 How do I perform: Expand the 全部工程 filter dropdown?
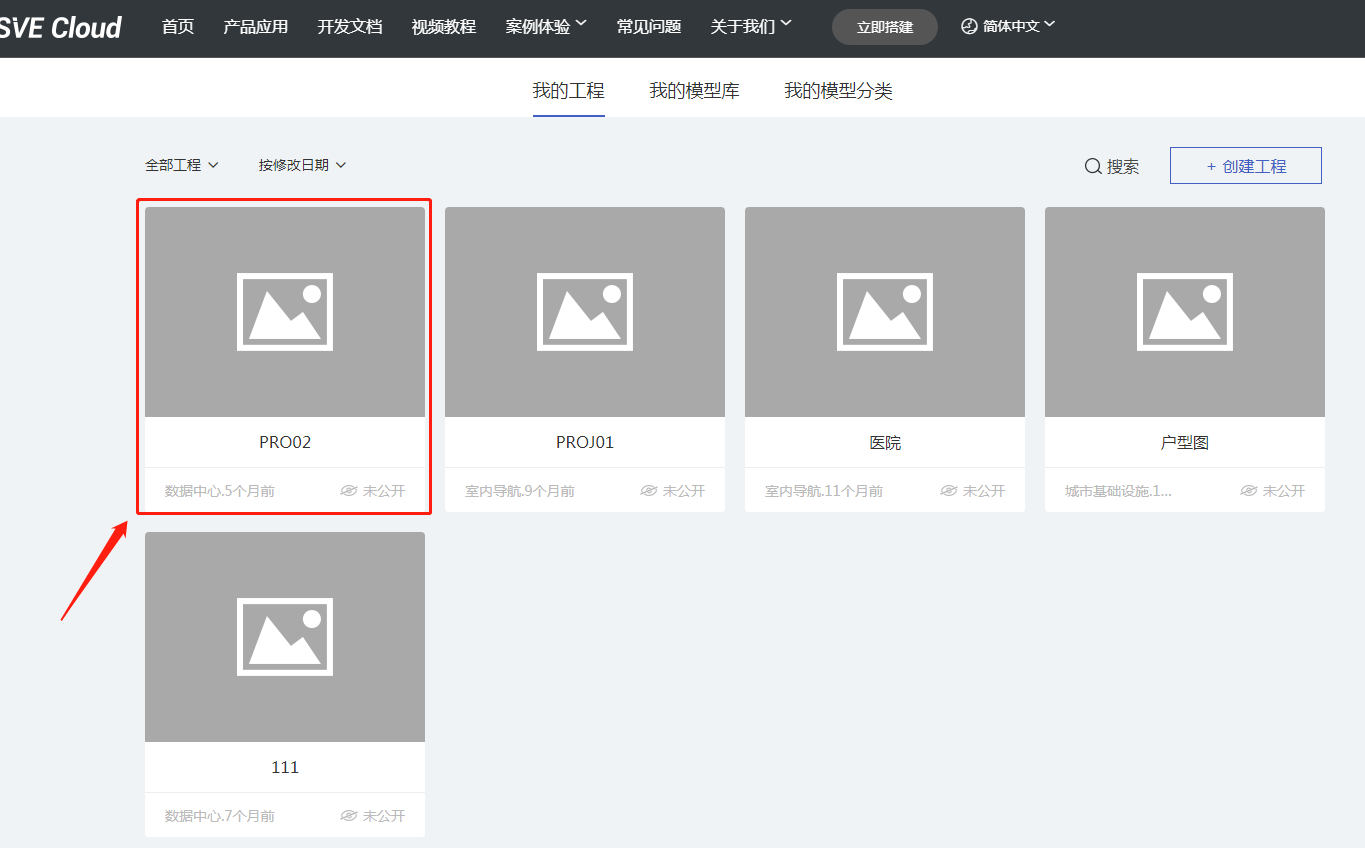pos(181,165)
